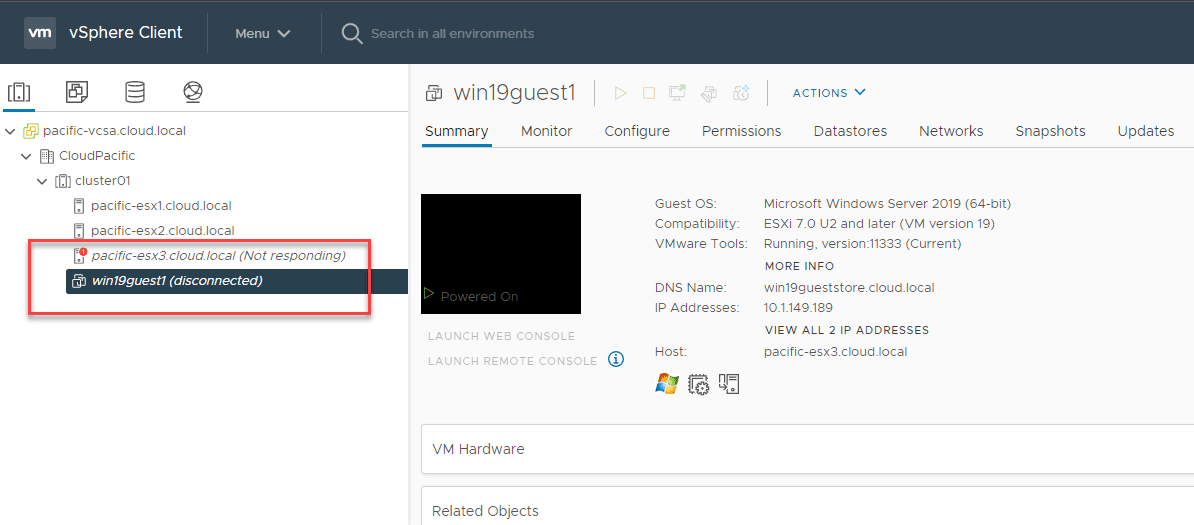Viewport: 1194px width, 525px height.
Task: Open the Storage inventory view
Action: coord(135,93)
